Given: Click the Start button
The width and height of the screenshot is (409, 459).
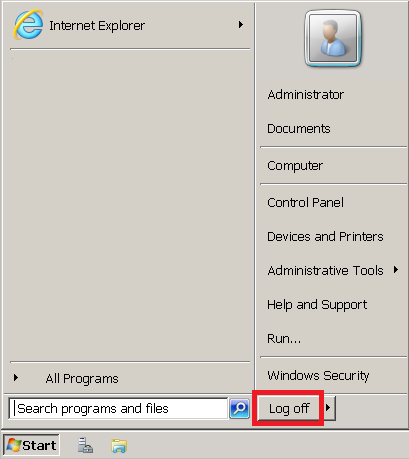Looking at the screenshot, I should 32,445.
